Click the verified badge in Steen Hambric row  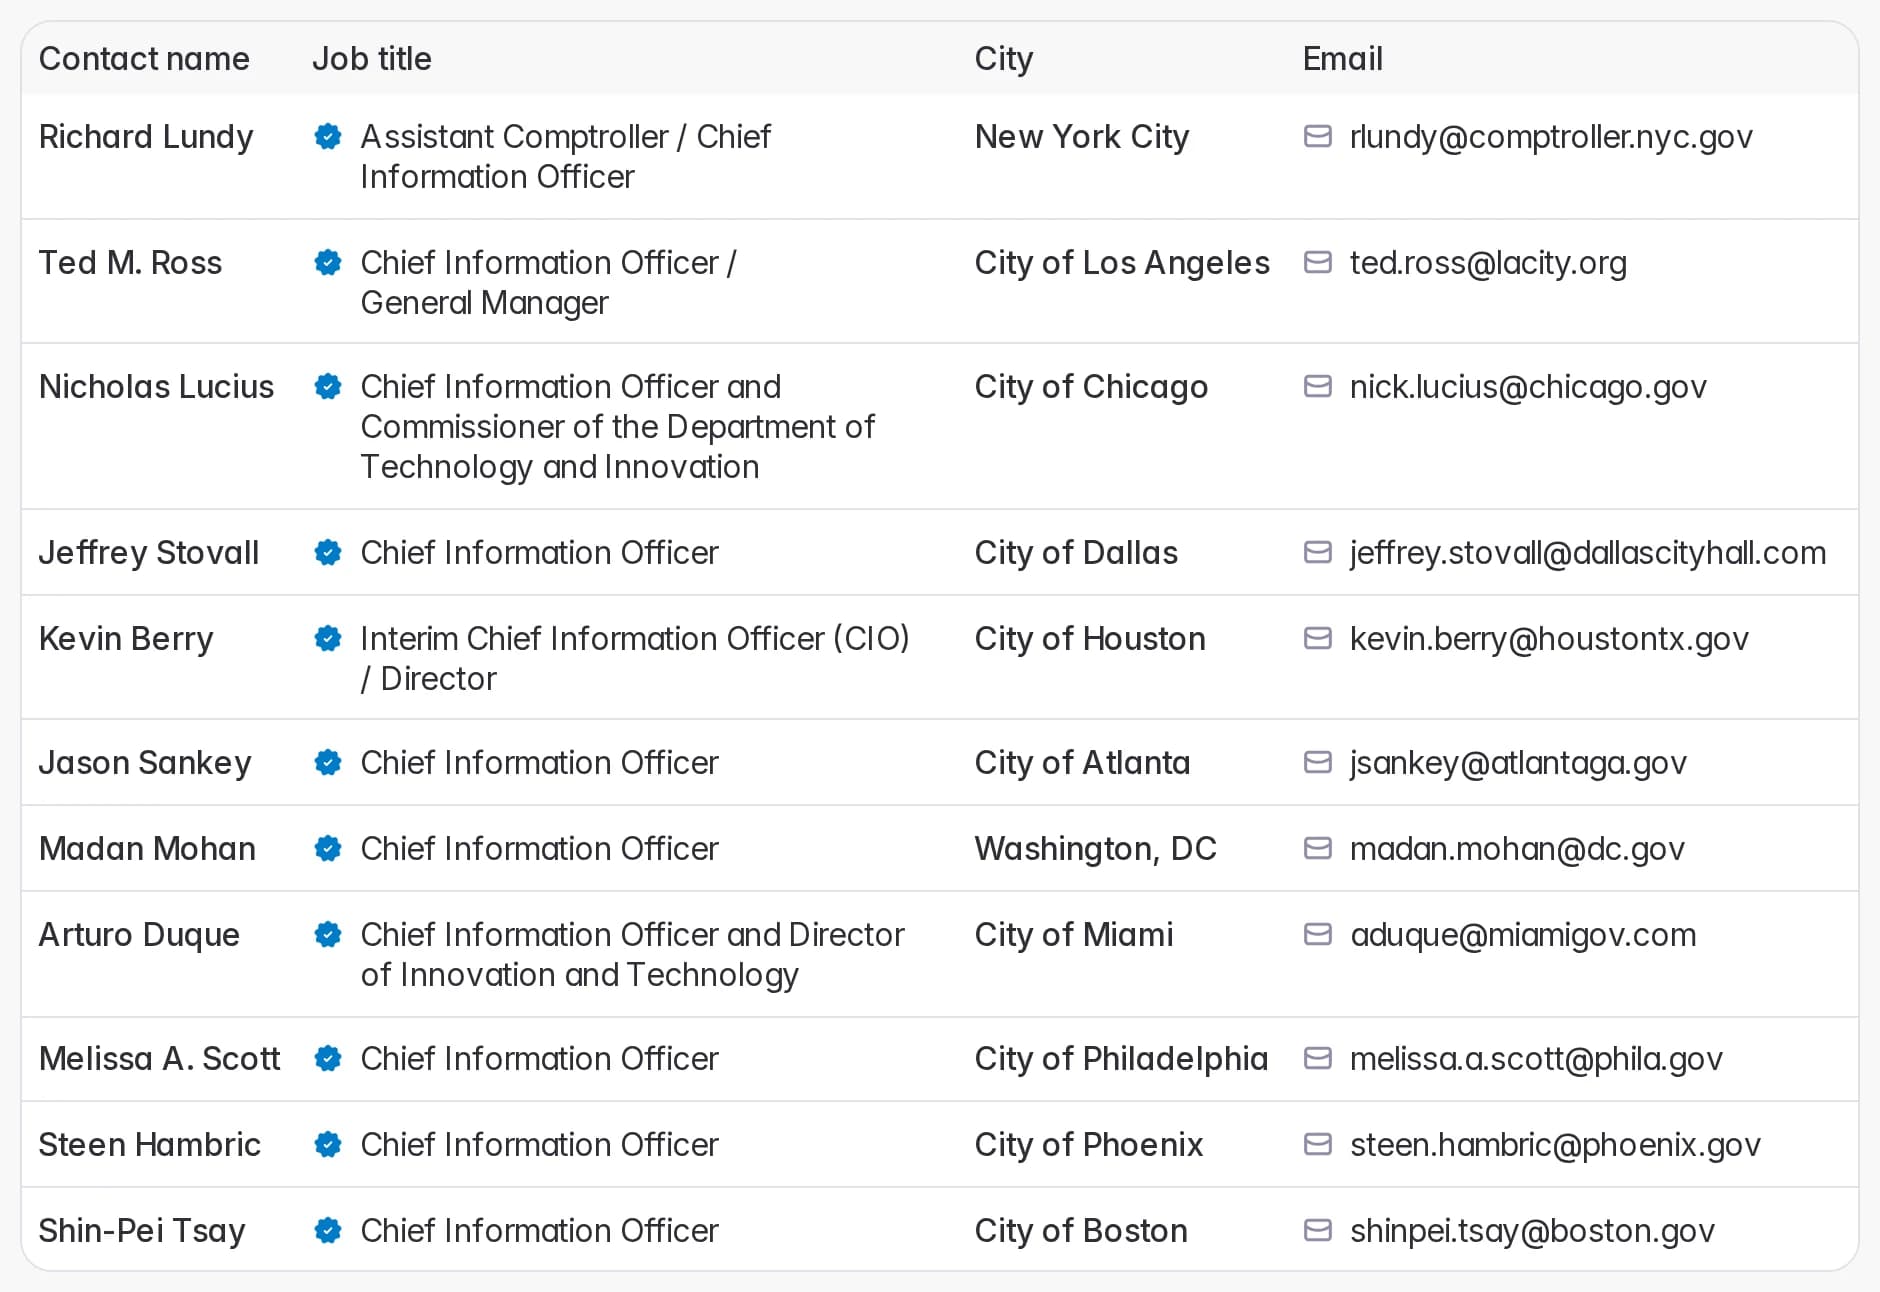(x=328, y=1144)
